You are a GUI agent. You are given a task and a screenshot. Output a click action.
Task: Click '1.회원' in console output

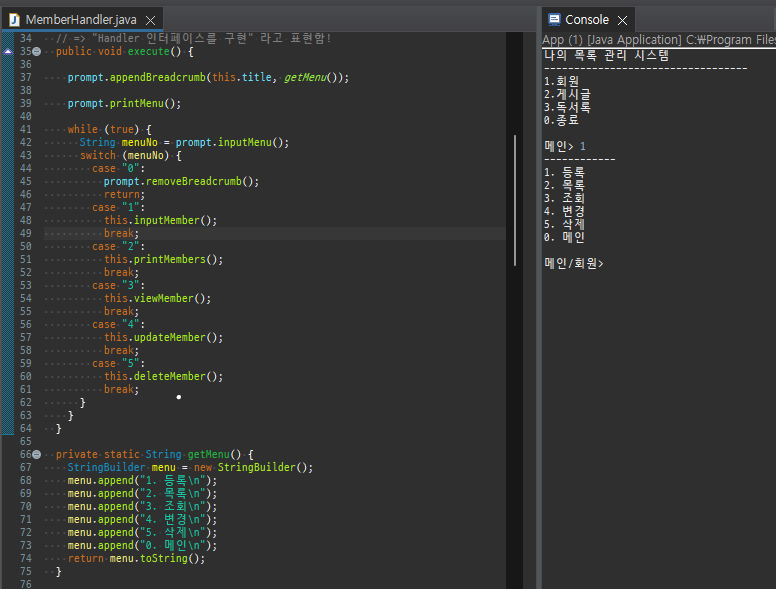tap(561, 81)
